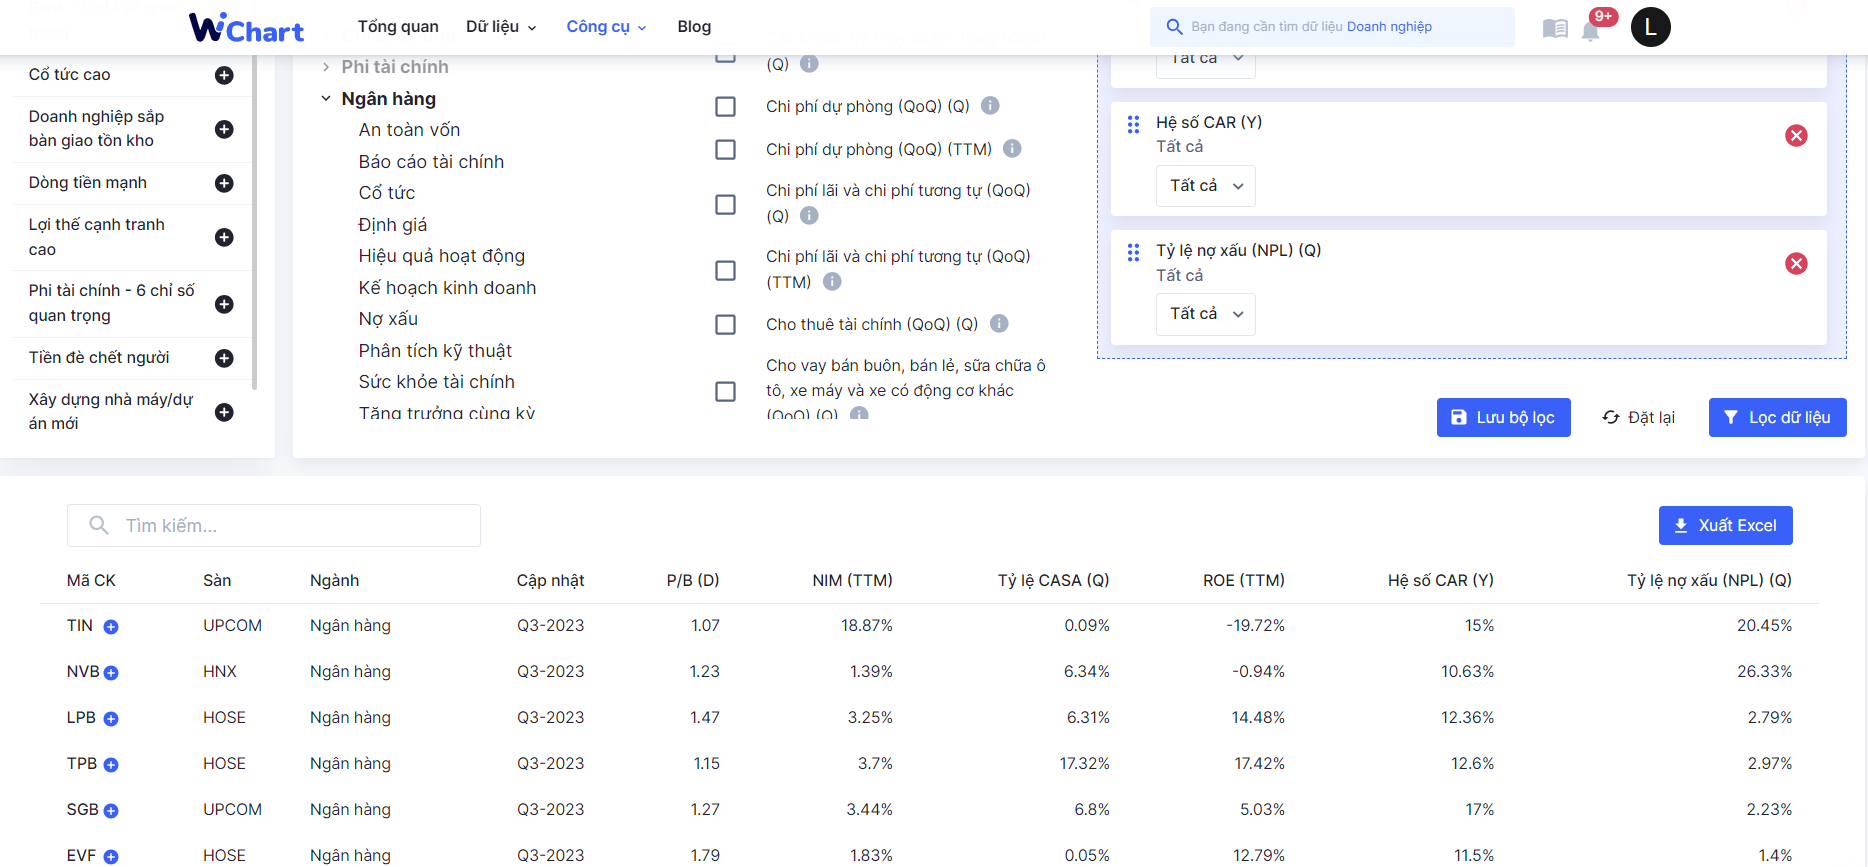Viewport: 1868px width, 867px height.
Task: Add the Cổ tức cao preset filter
Action: tap(224, 75)
